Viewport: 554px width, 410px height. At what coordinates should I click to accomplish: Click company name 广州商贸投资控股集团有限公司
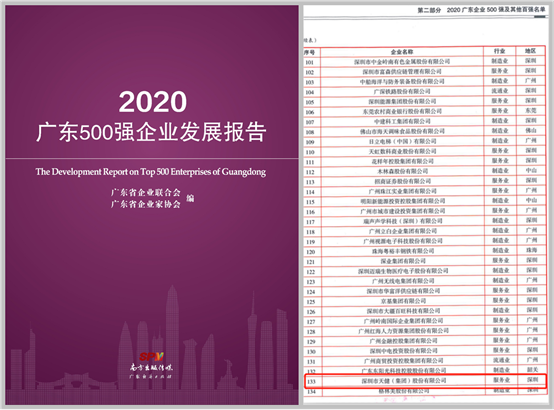point(403,361)
